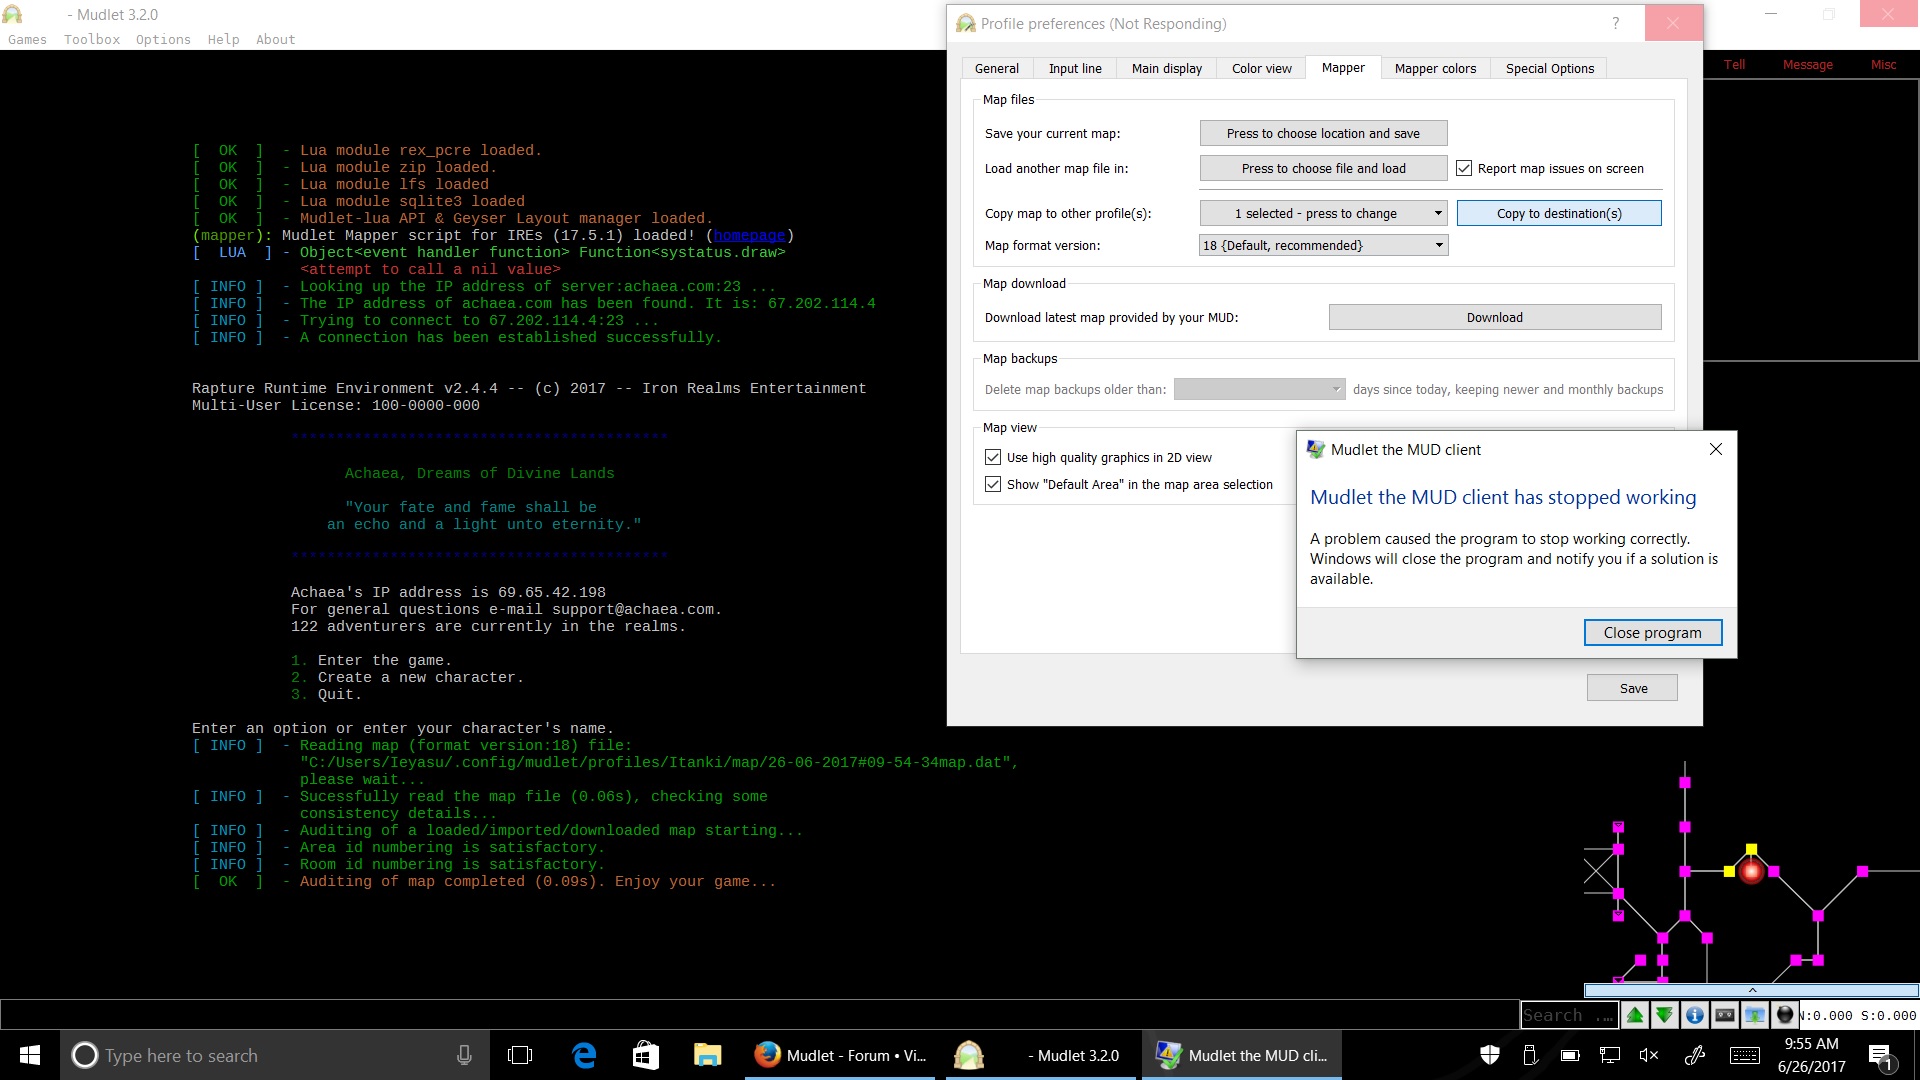Click the help question mark in preferences title

[1616, 23]
